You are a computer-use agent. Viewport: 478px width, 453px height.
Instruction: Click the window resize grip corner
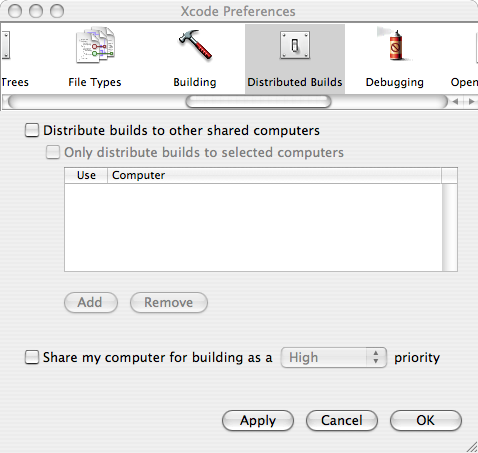(471, 447)
